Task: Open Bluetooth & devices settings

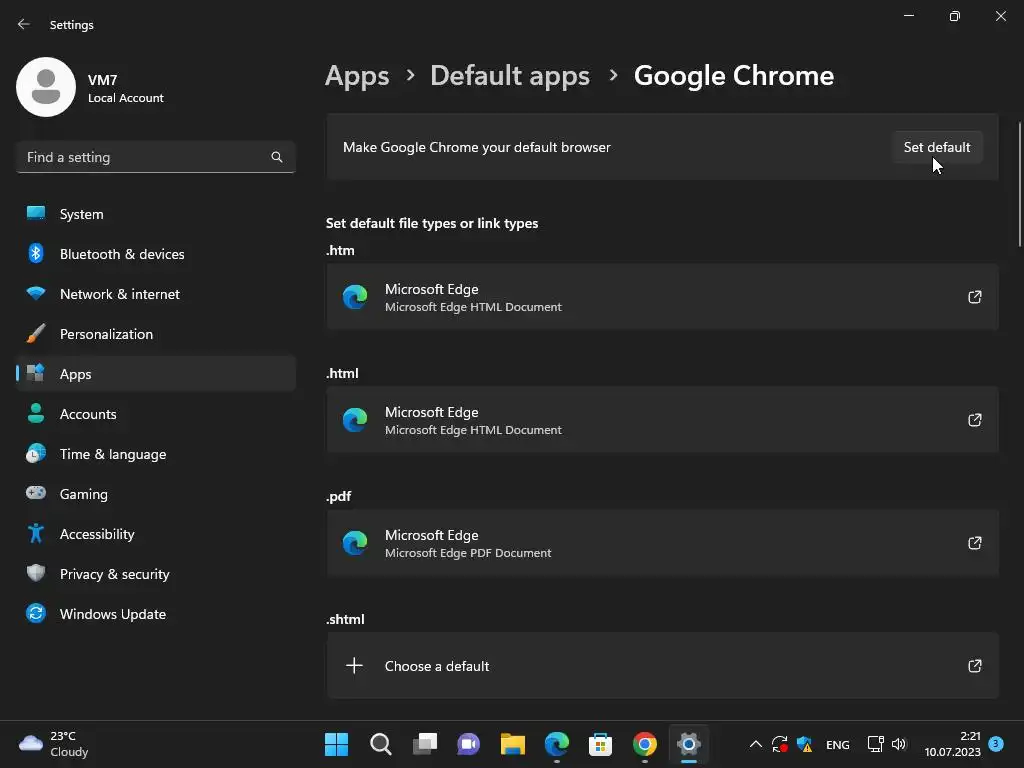Action: 155,254
